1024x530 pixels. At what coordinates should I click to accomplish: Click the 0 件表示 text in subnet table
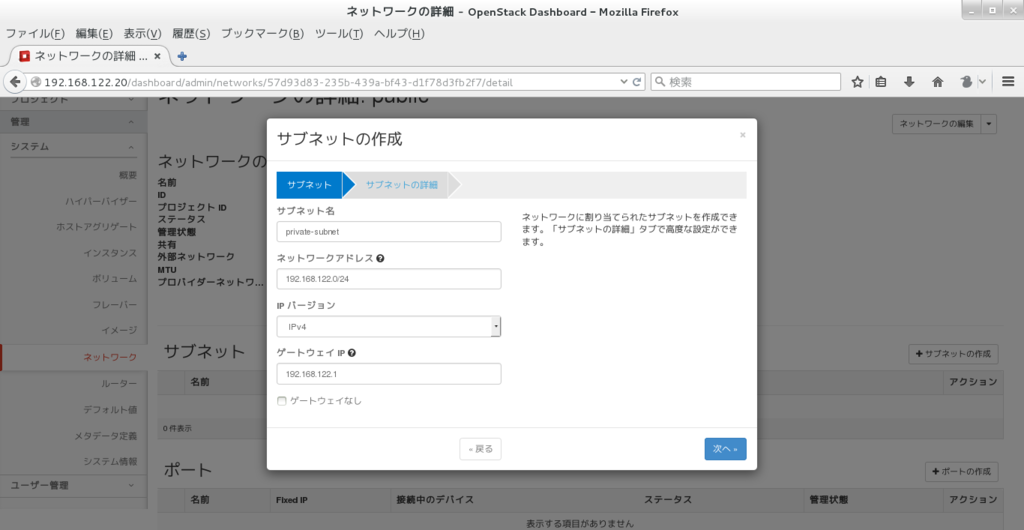178,429
